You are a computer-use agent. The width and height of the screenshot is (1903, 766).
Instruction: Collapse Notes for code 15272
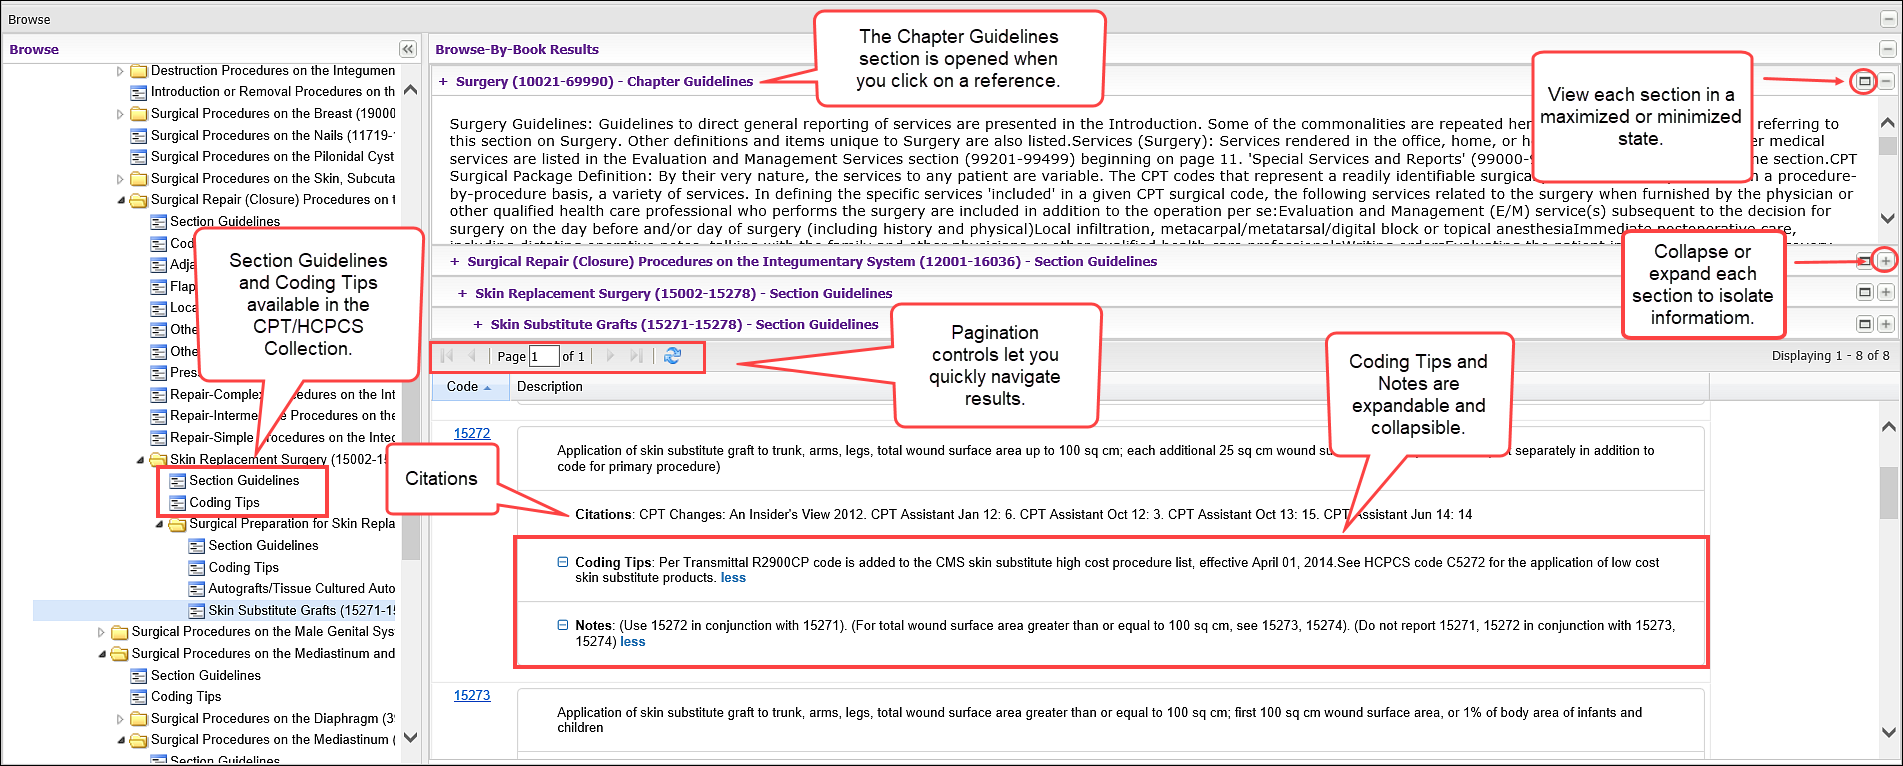(x=563, y=625)
